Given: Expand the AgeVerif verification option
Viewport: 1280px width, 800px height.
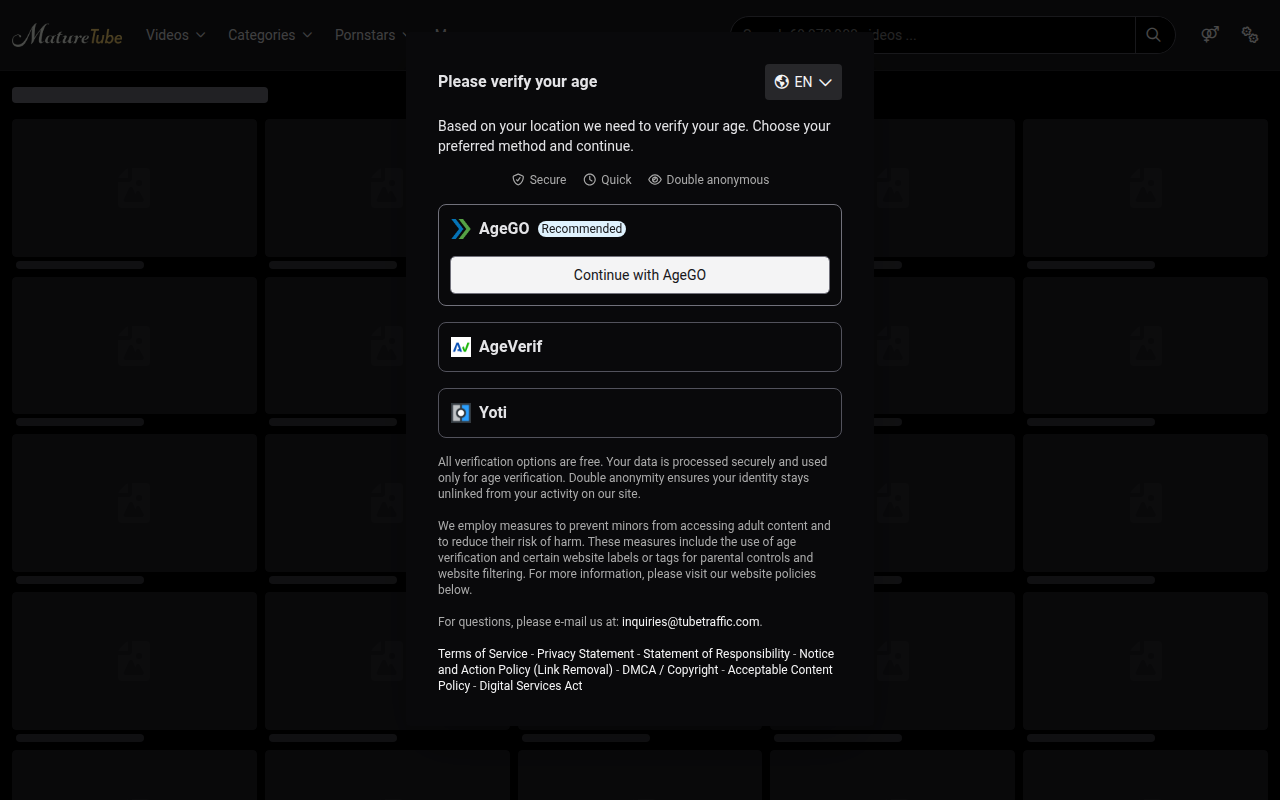Looking at the screenshot, I should click(640, 347).
